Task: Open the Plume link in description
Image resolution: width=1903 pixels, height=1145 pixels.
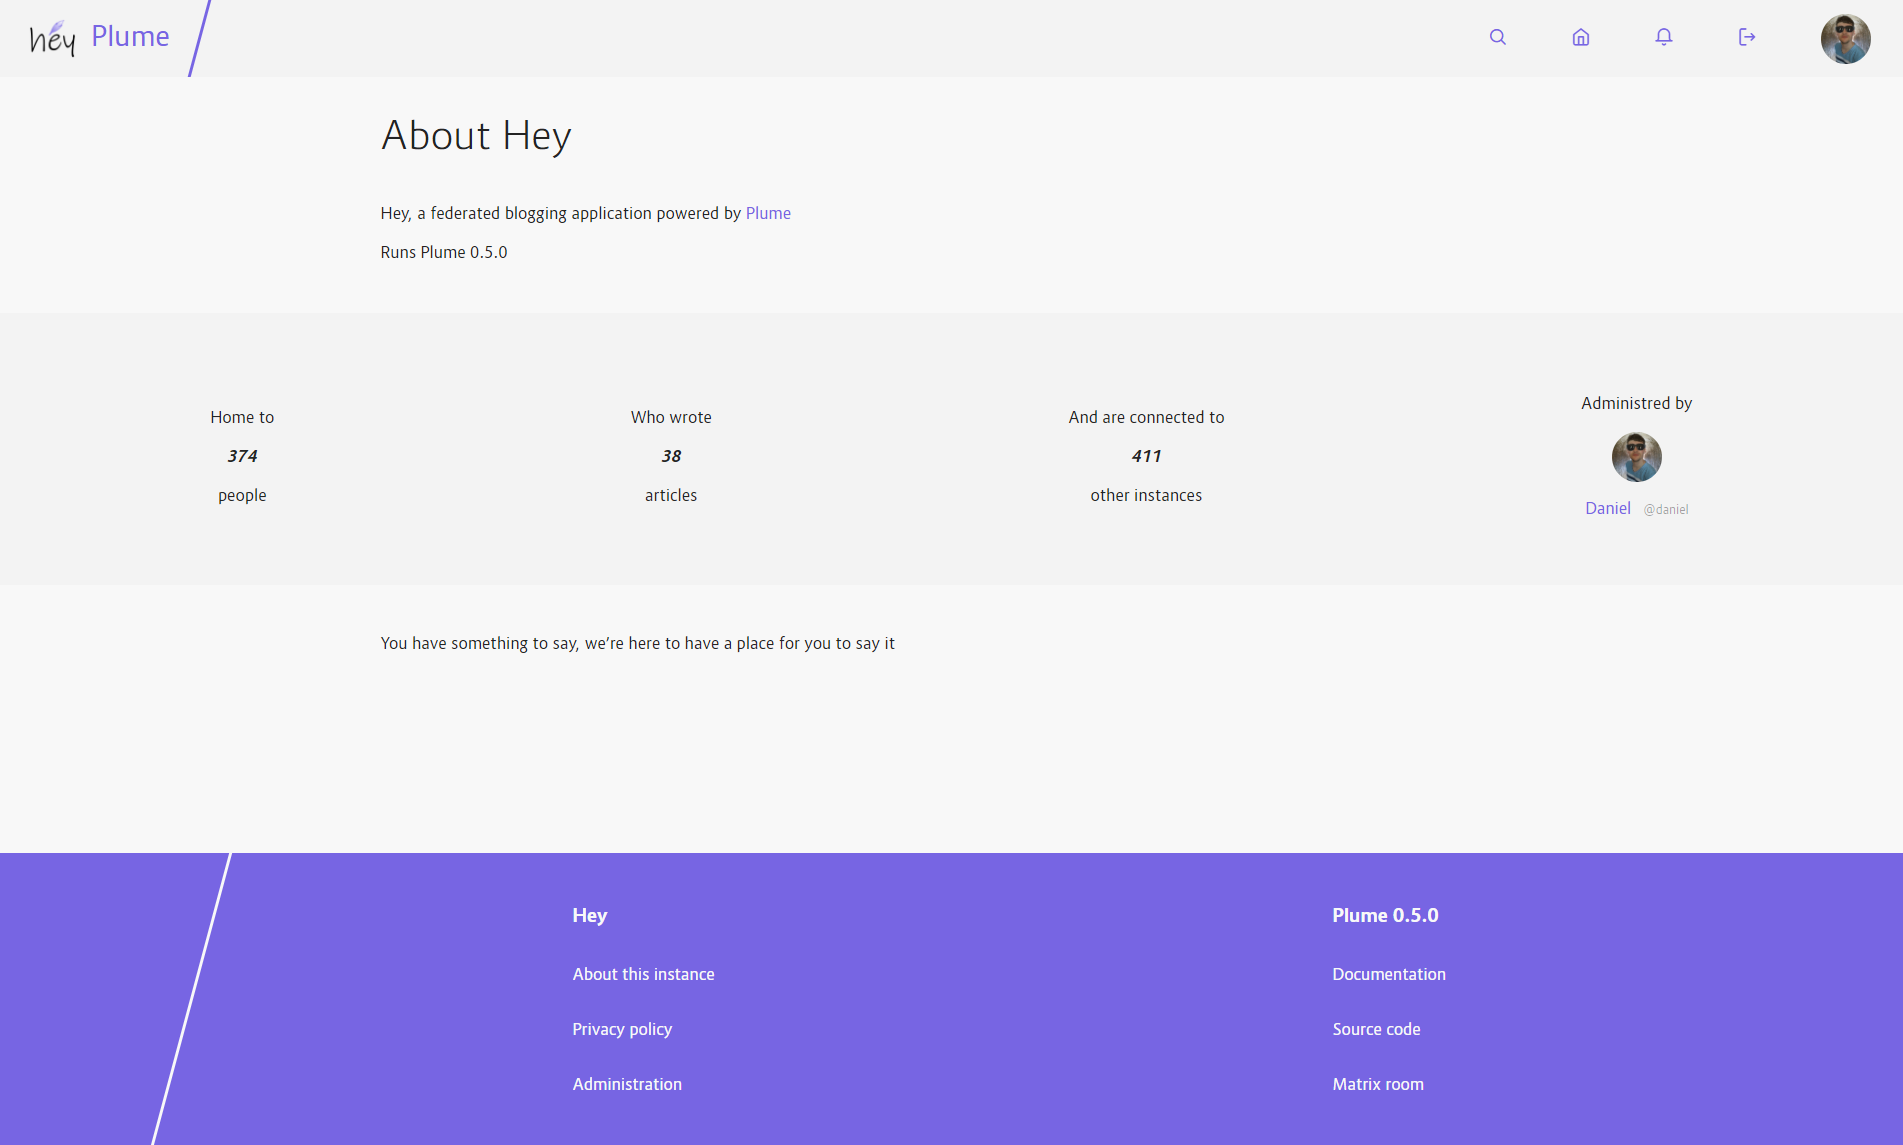Action: (767, 213)
